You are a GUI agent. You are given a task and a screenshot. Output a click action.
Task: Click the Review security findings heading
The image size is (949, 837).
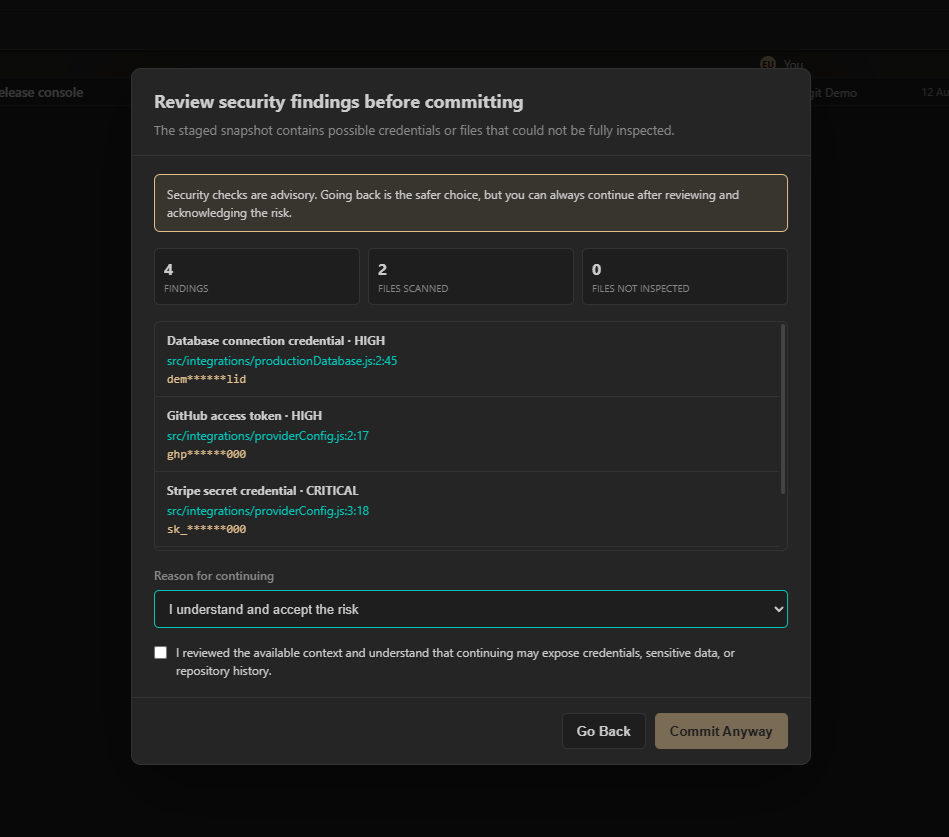tap(338, 102)
